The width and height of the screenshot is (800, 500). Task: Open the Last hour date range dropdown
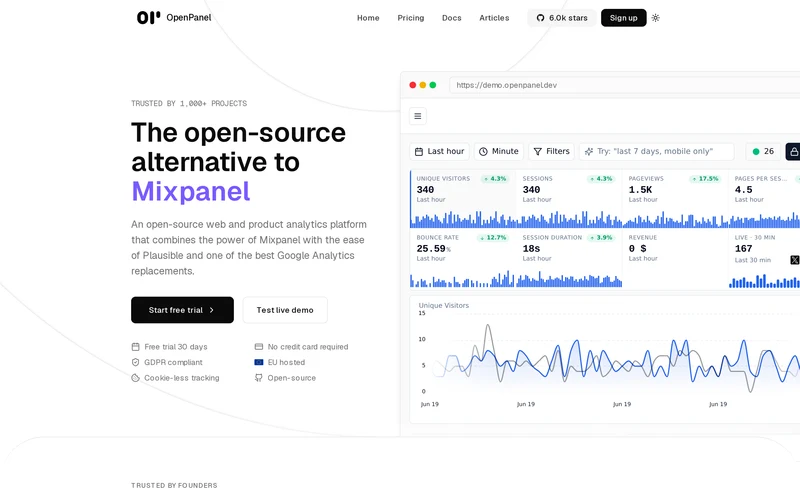point(439,152)
